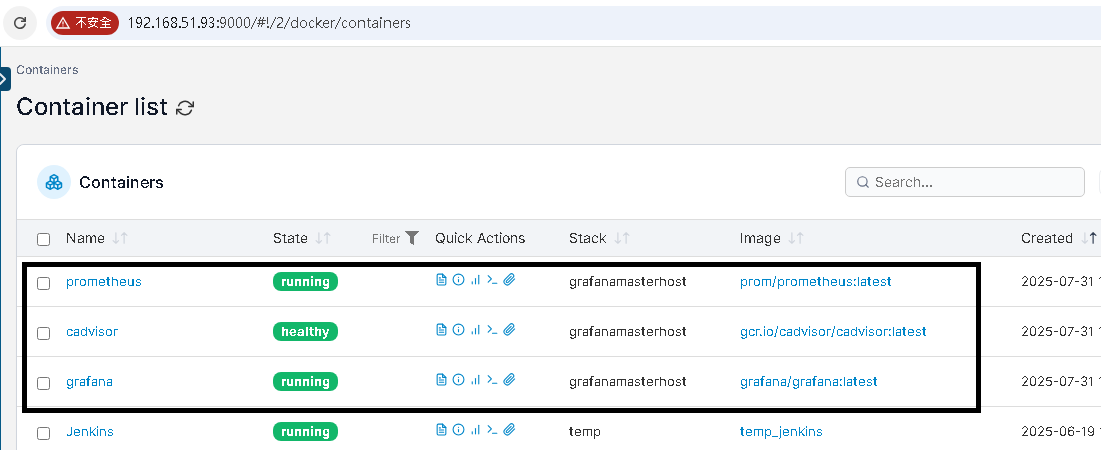Reload the browser page

point(20,22)
